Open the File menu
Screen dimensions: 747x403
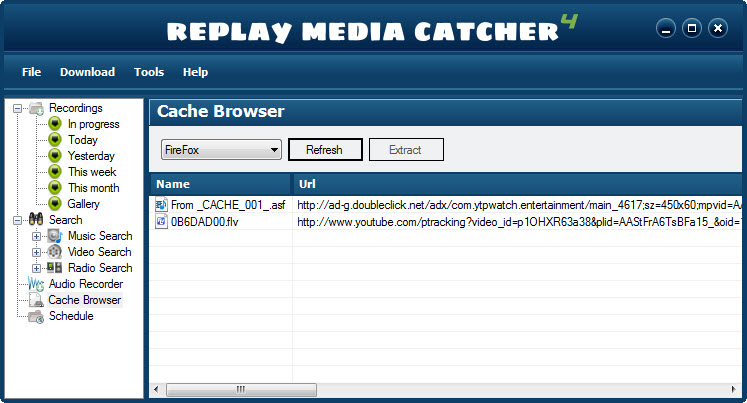click(31, 72)
